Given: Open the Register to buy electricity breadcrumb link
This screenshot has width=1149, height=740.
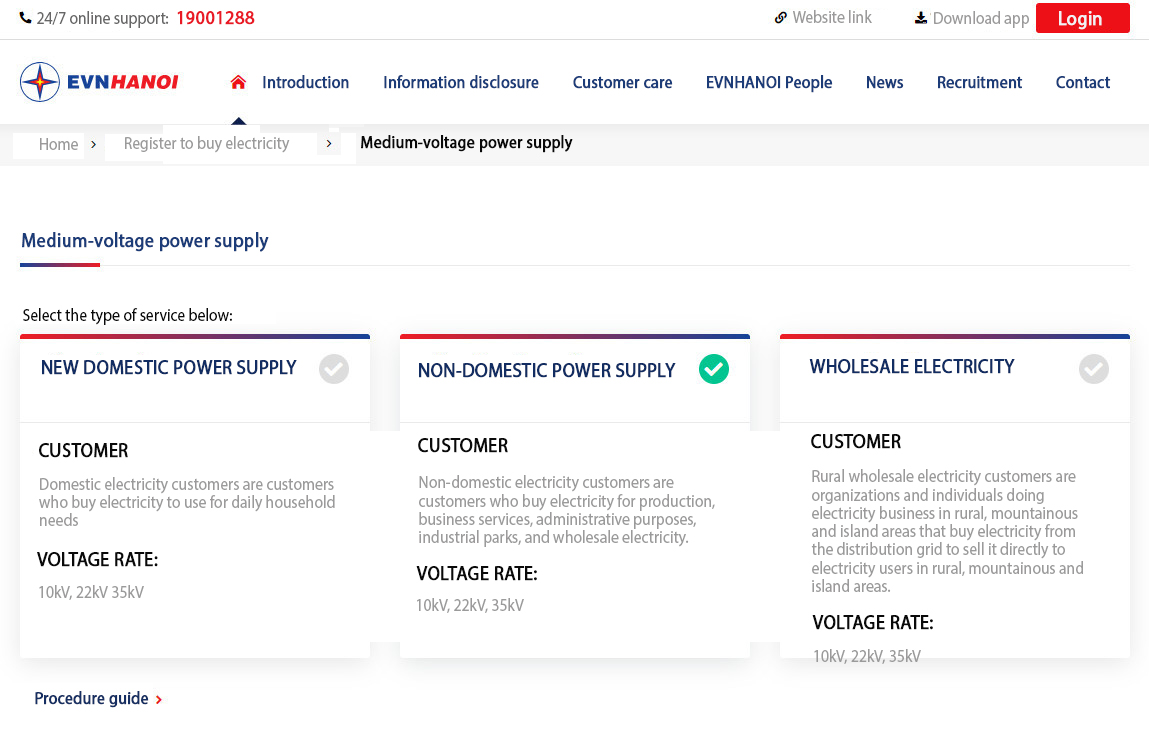Looking at the screenshot, I should click(x=205, y=143).
